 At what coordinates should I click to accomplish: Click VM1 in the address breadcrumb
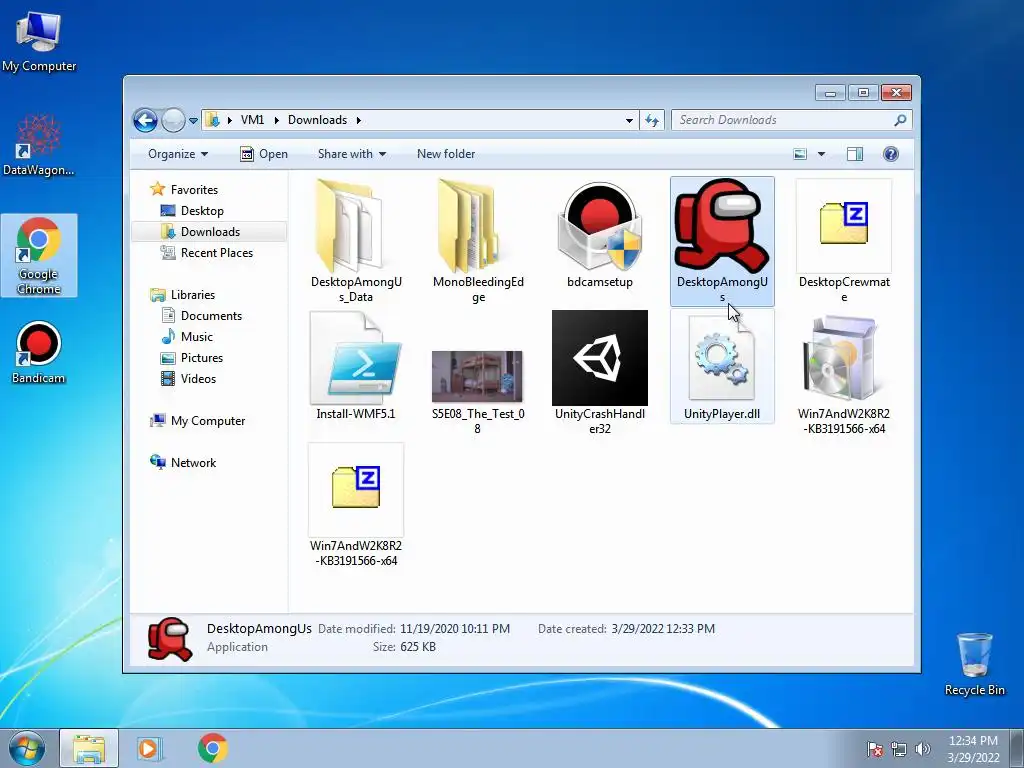252,120
